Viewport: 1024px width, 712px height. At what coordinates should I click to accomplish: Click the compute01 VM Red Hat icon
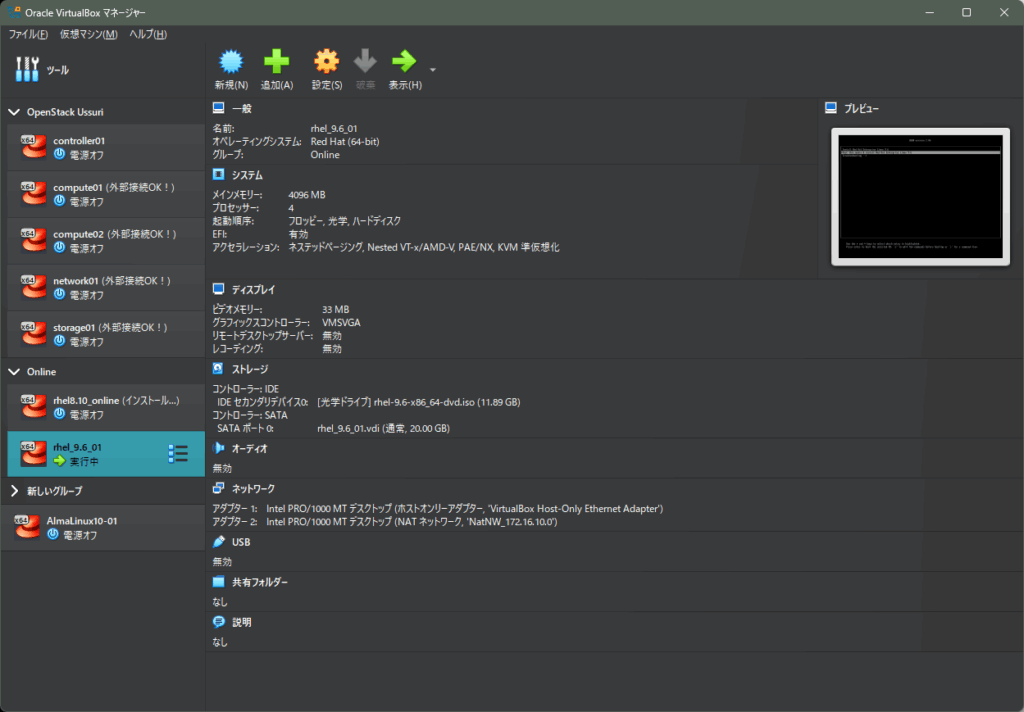33,194
